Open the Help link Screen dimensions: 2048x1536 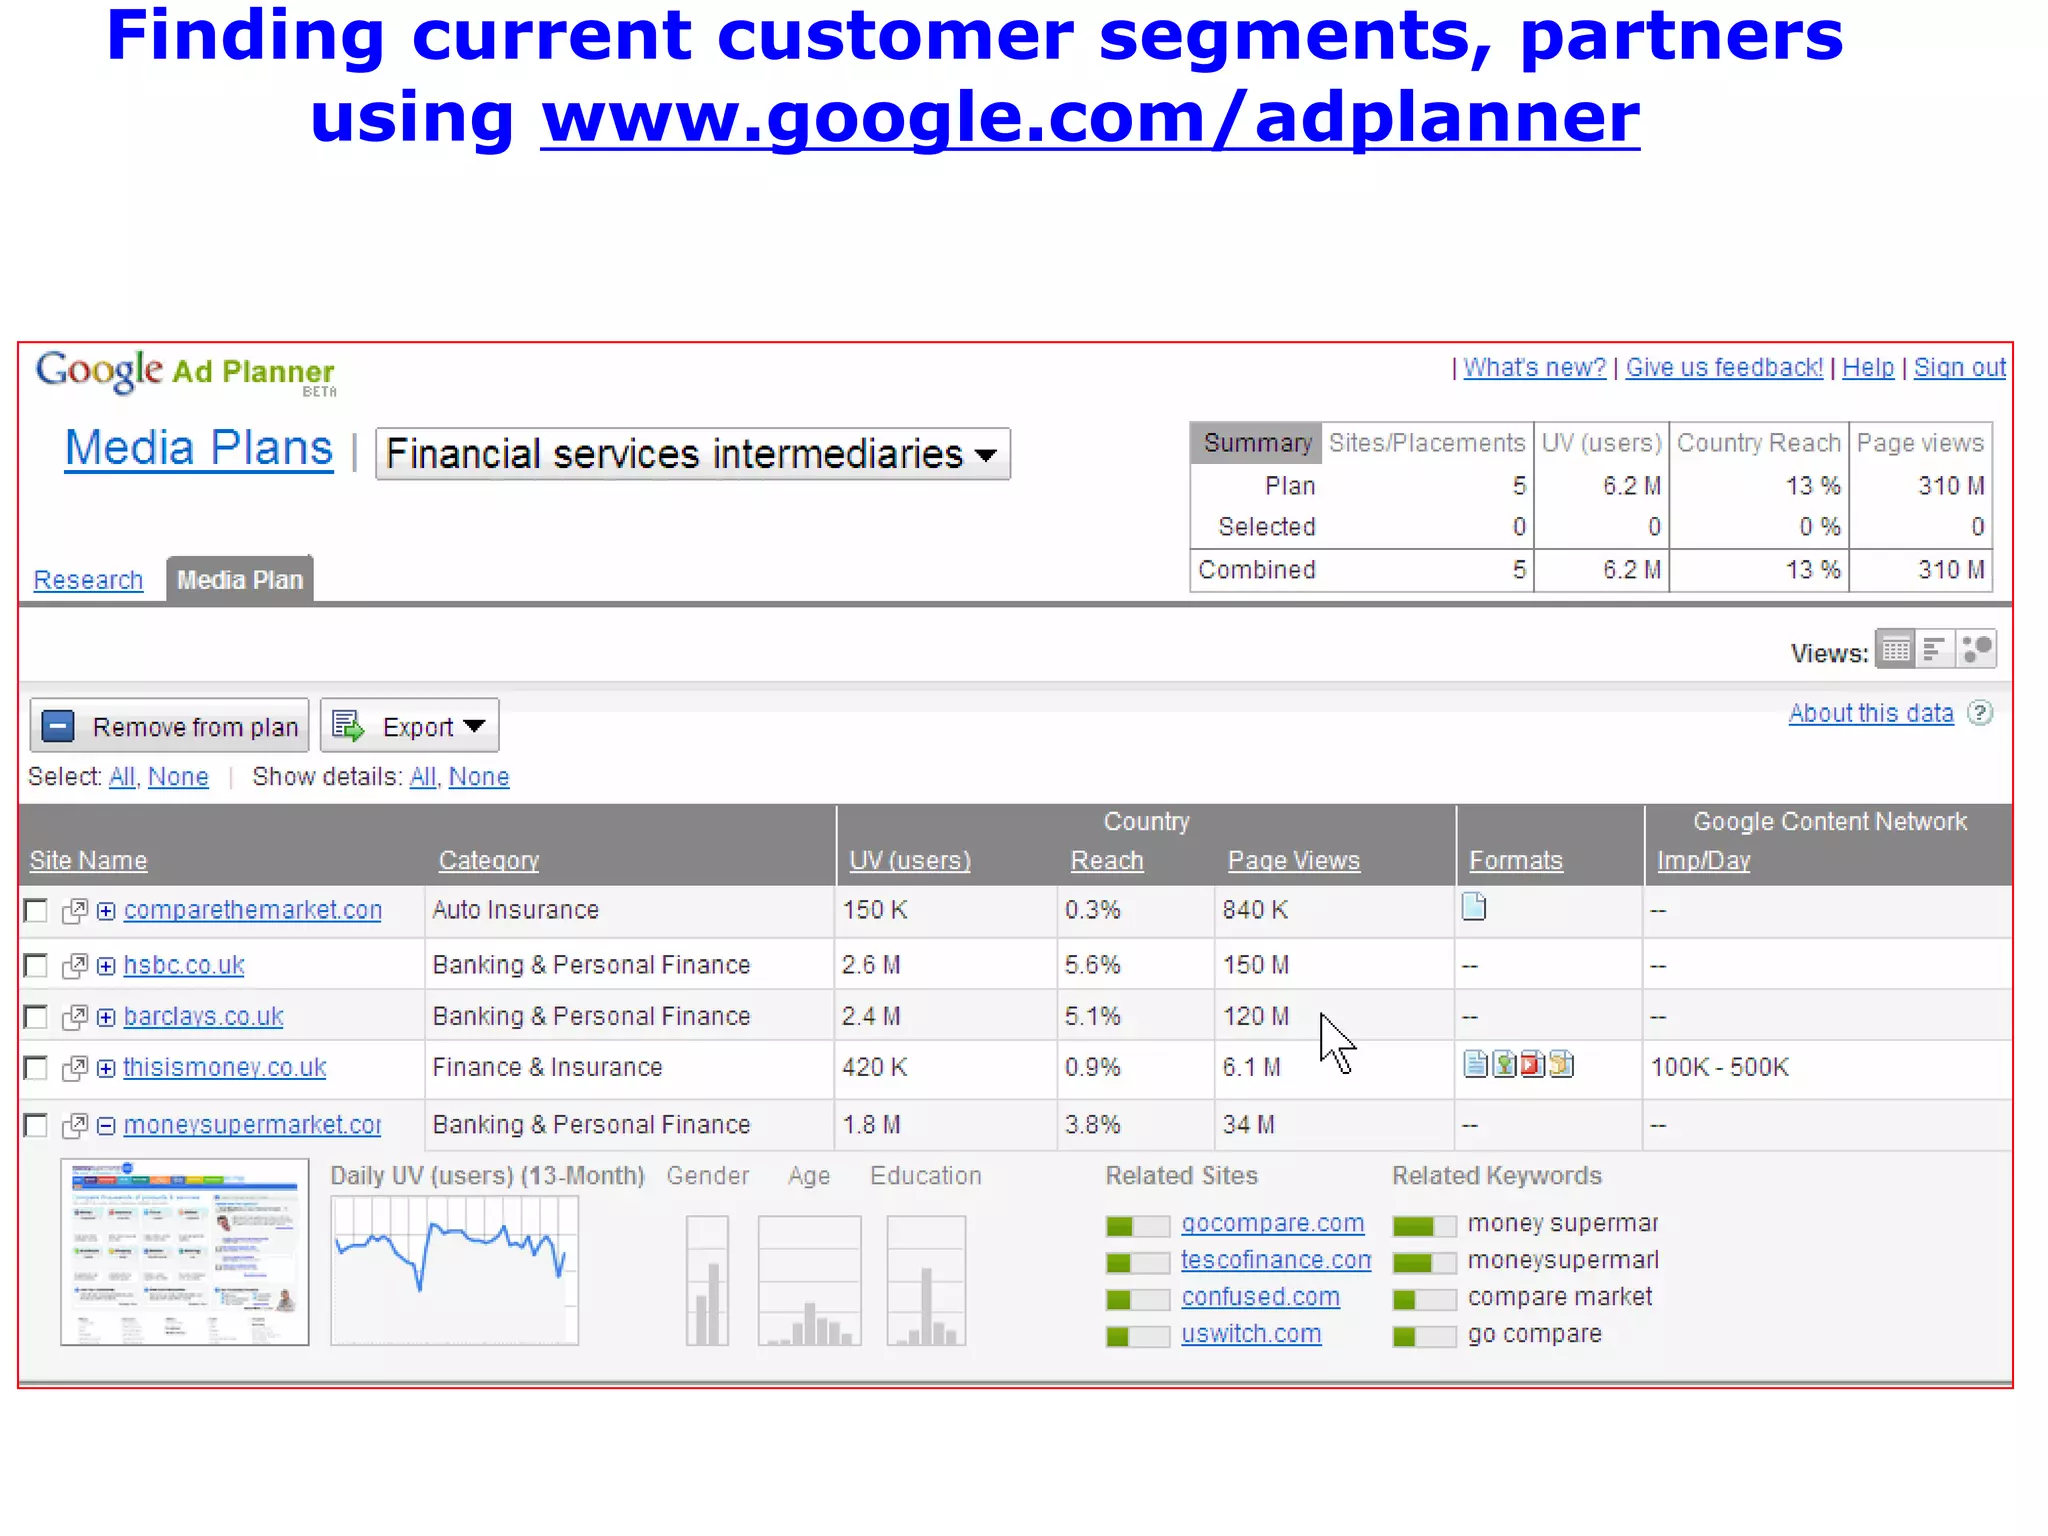(1868, 367)
